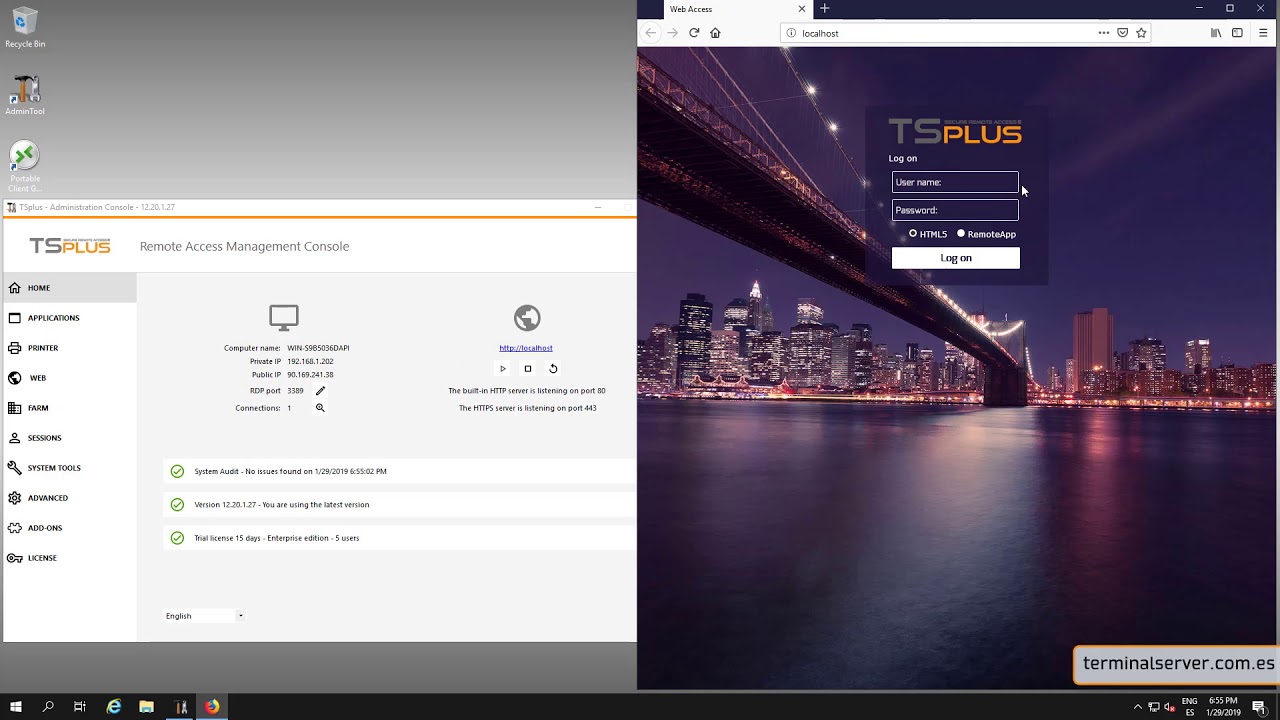Image resolution: width=1280 pixels, height=720 pixels.
Task: Go to Firefox home page
Action: pos(715,33)
